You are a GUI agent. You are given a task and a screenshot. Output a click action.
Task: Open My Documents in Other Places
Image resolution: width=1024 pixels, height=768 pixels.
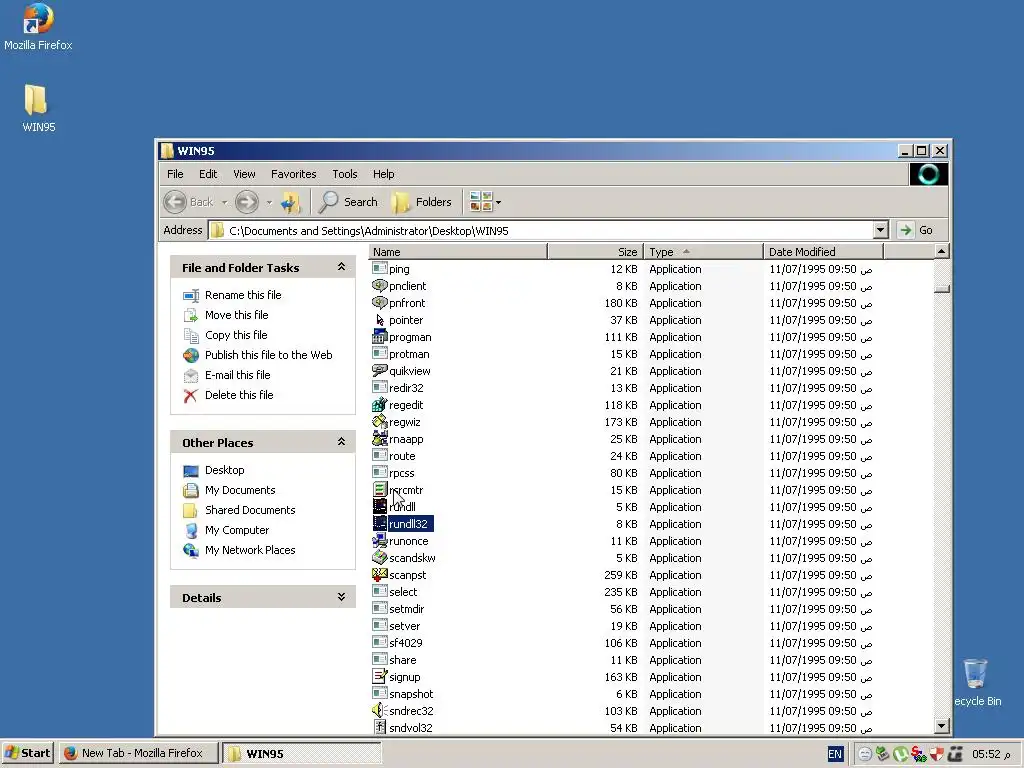click(x=240, y=490)
